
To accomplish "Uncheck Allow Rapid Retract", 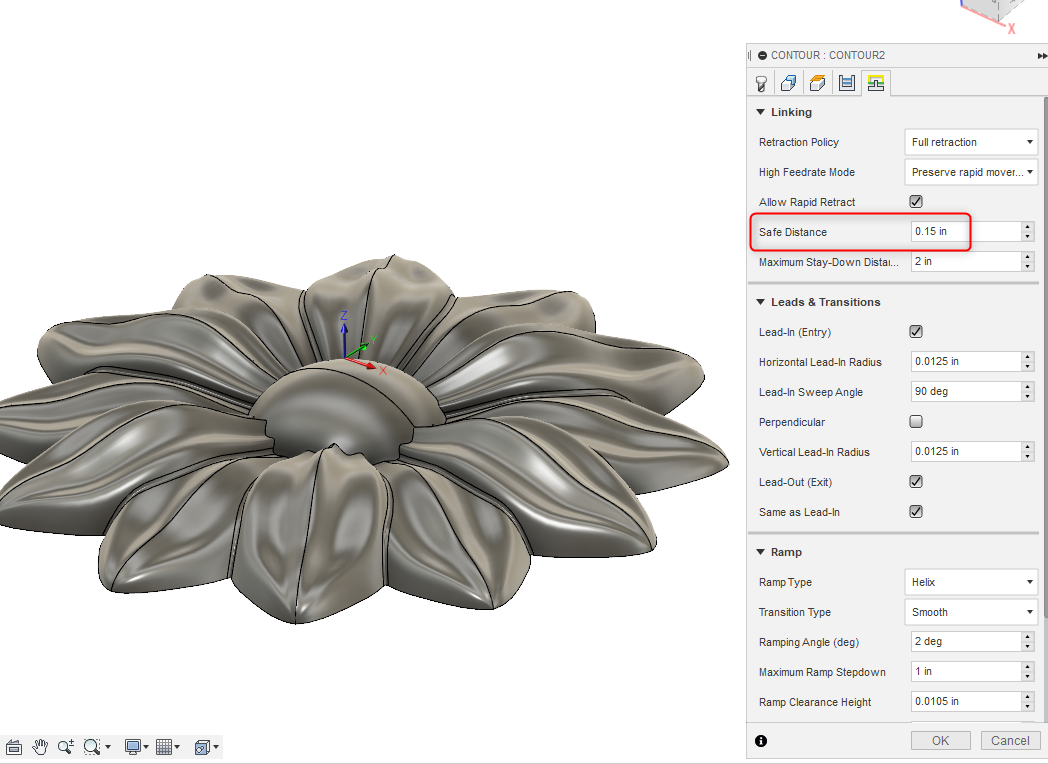I will tap(915, 201).
